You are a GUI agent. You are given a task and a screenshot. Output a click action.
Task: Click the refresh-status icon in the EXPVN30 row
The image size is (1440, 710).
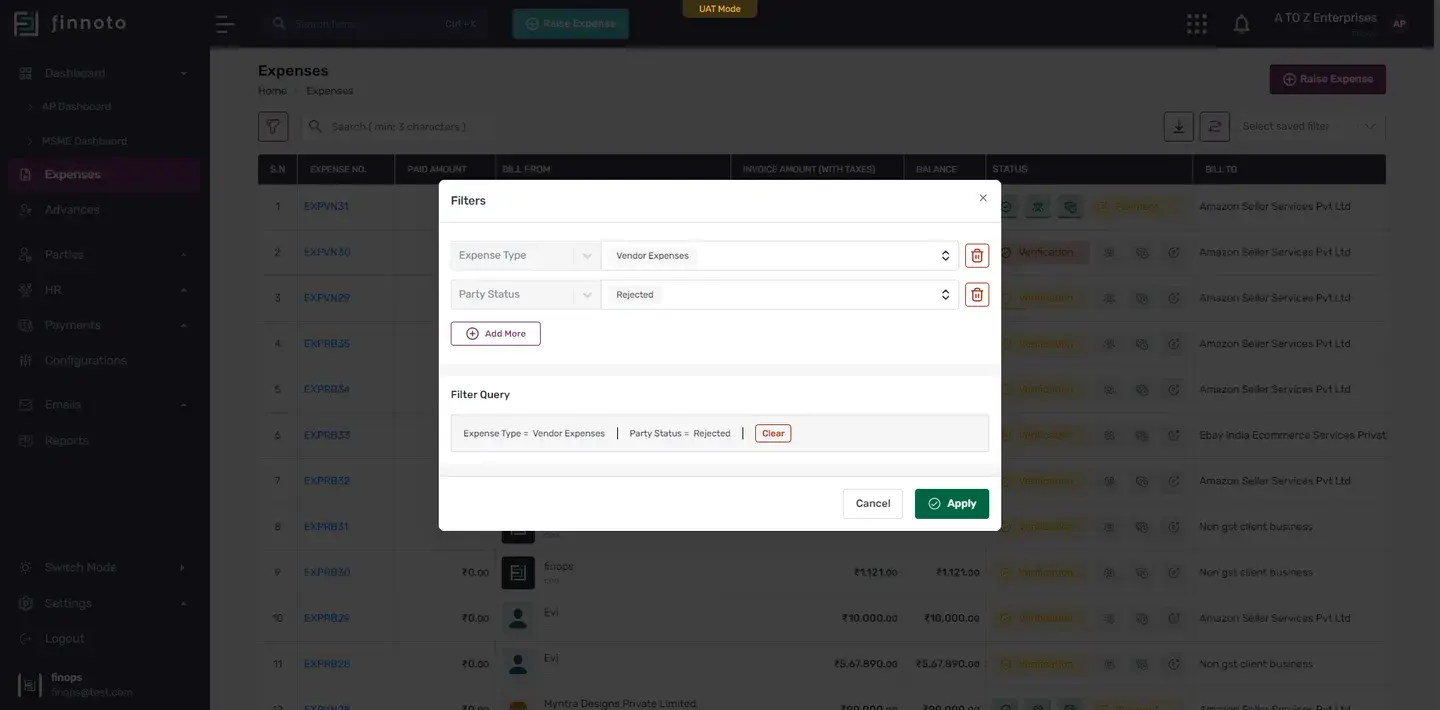pyautogui.click(x=1174, y=253)
